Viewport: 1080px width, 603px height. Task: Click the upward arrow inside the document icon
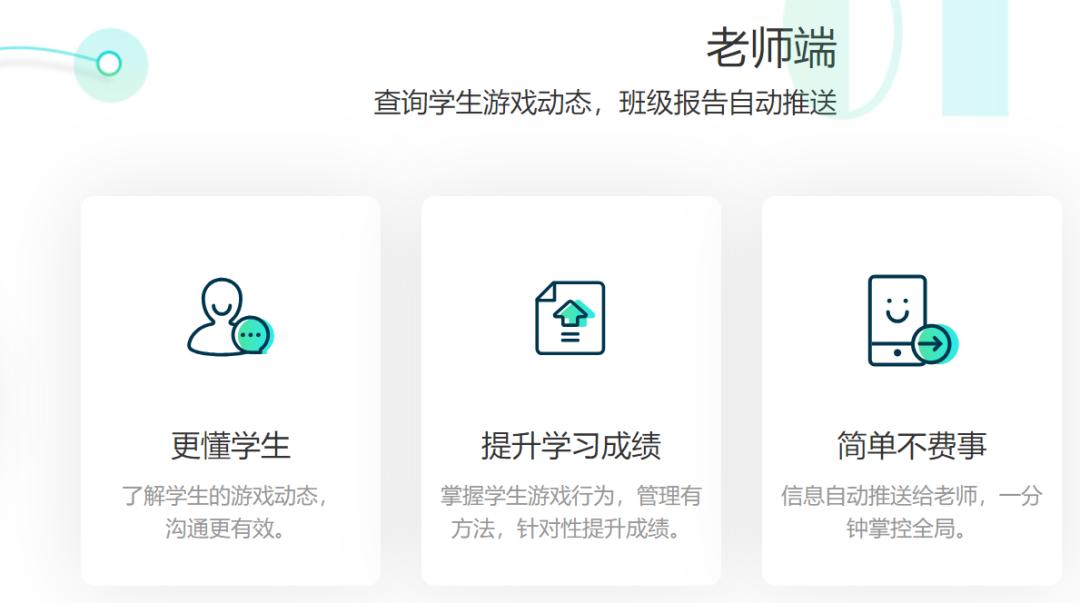tap(569, 315)
